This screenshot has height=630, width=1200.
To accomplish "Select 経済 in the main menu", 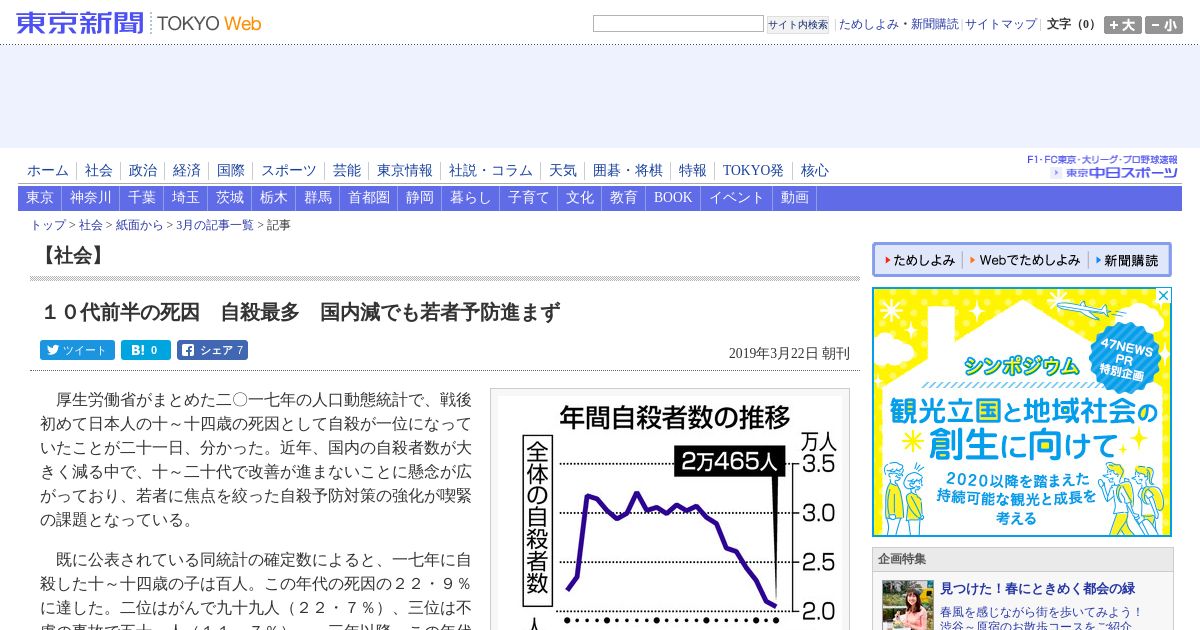I will pos(187,171).
